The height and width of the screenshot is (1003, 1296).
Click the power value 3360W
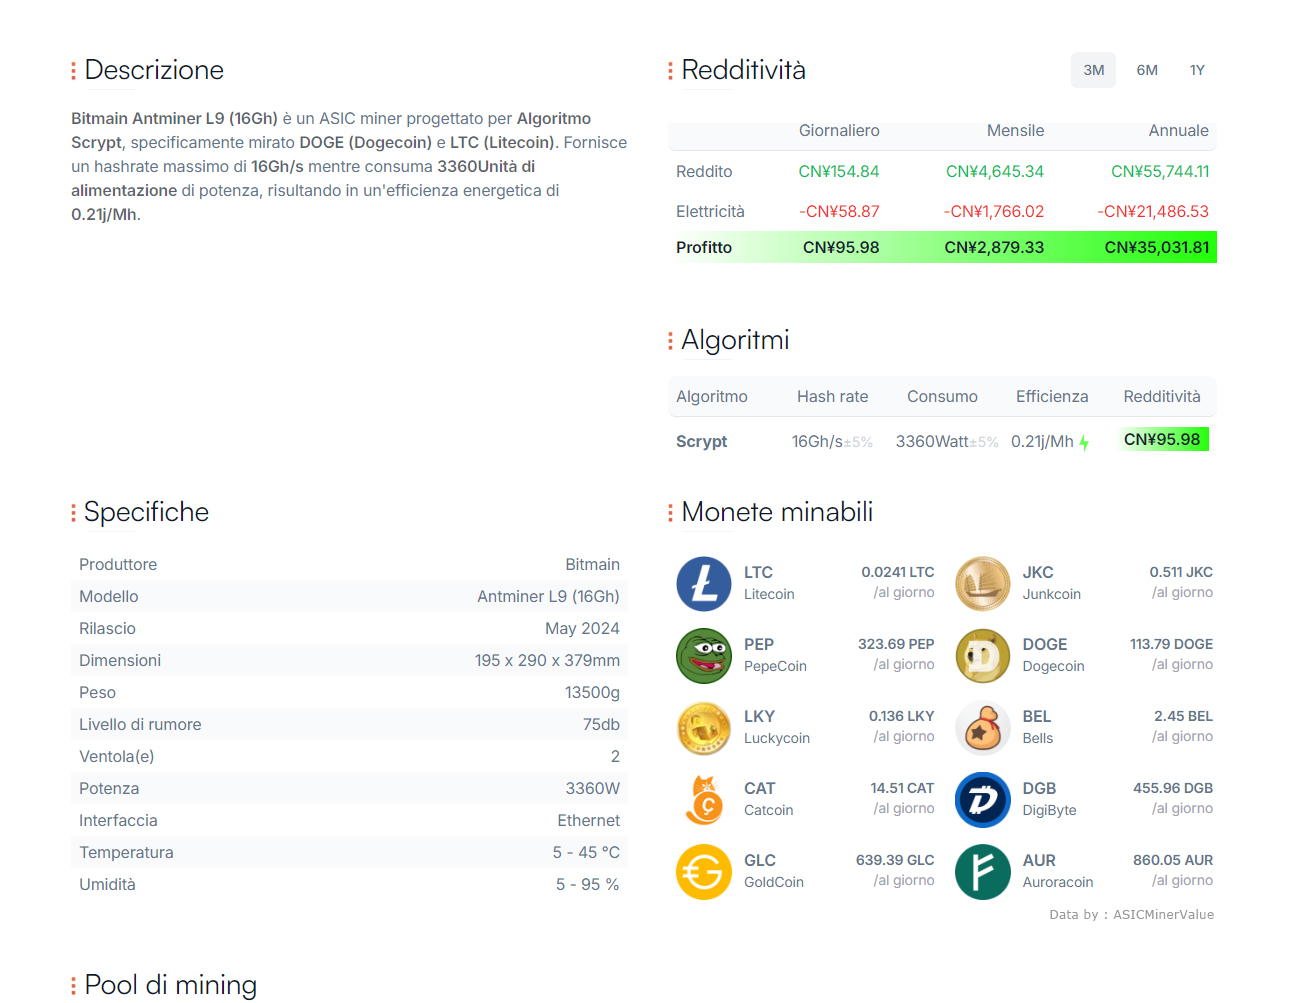[x=592, y=788]
